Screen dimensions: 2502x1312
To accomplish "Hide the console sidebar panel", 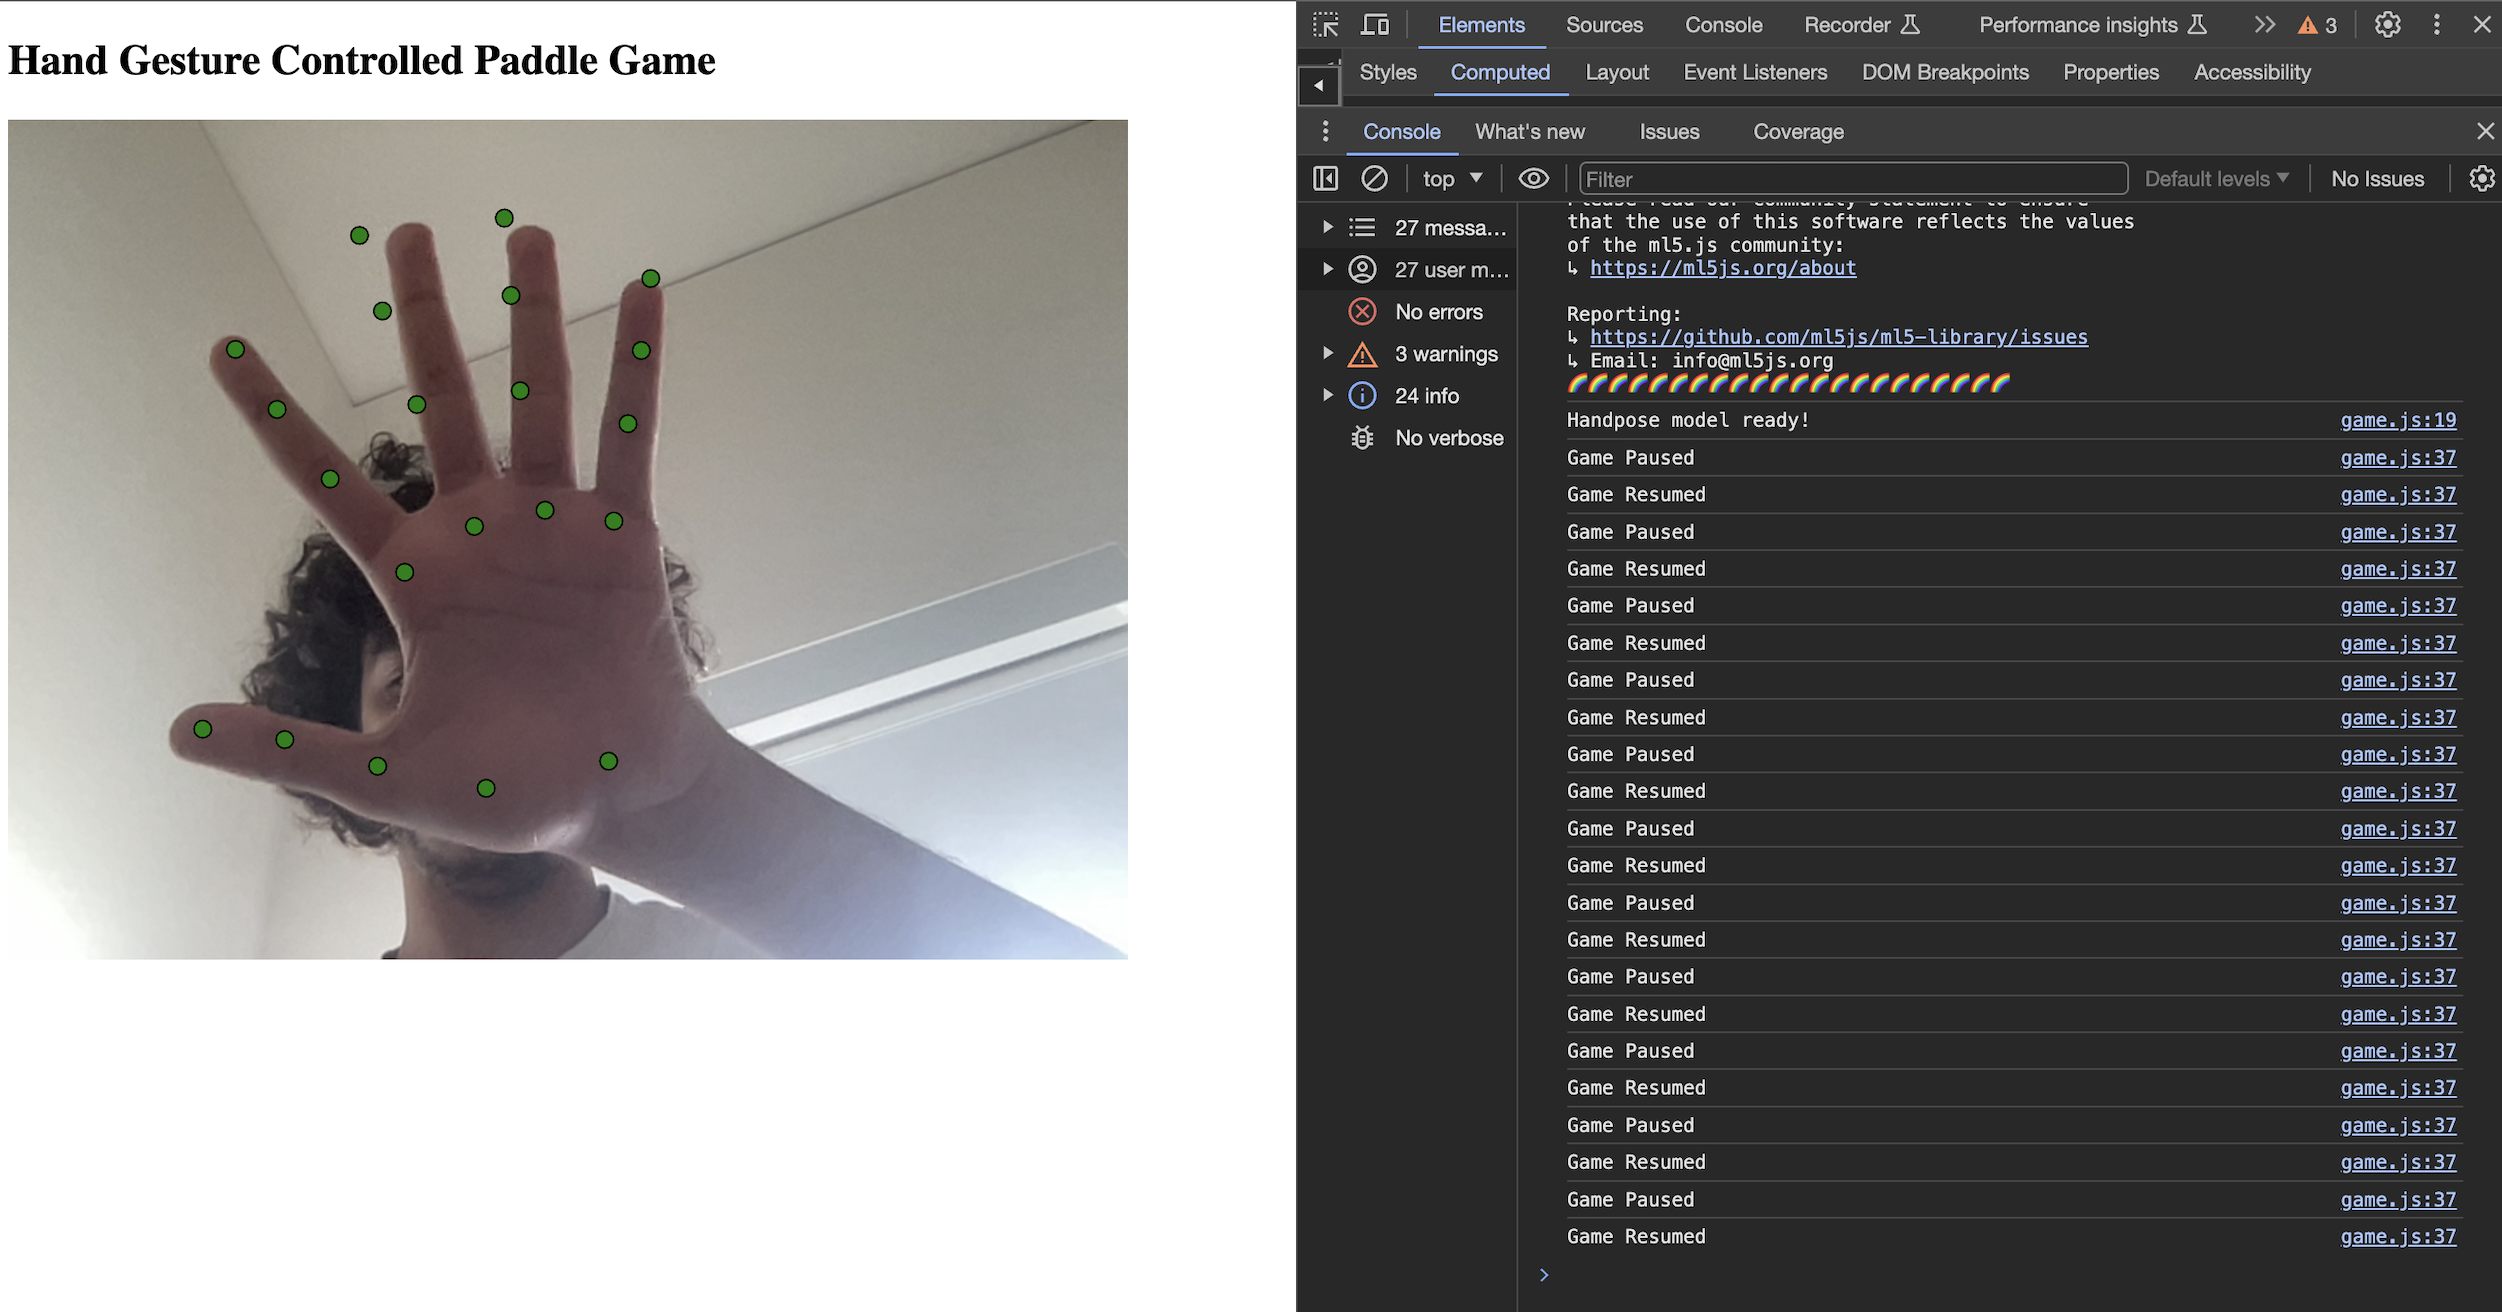I will pyautogui.click(x=1325, y=178).
